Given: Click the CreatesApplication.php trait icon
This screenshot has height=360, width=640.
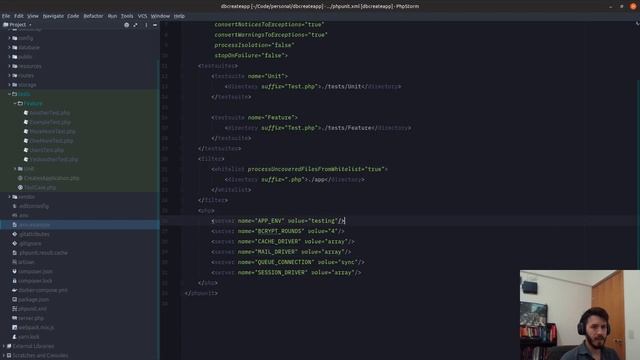Looking at the screenshot, I should [x=20, y=178].
